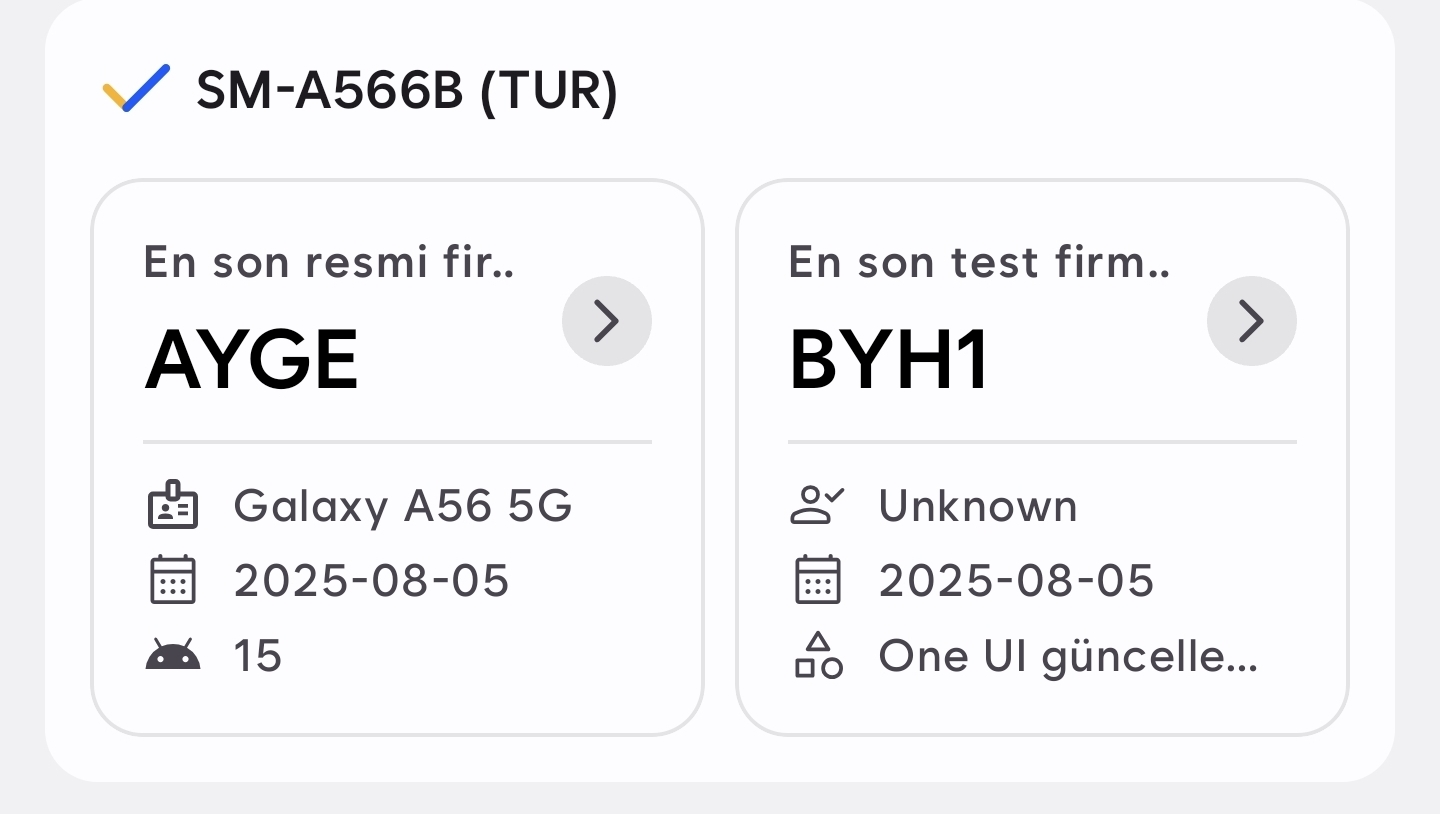The height and width of the screenshot is (814, 1440).
Task: Click the calendar icon in the AYGE card
Action: click(173, 581)
